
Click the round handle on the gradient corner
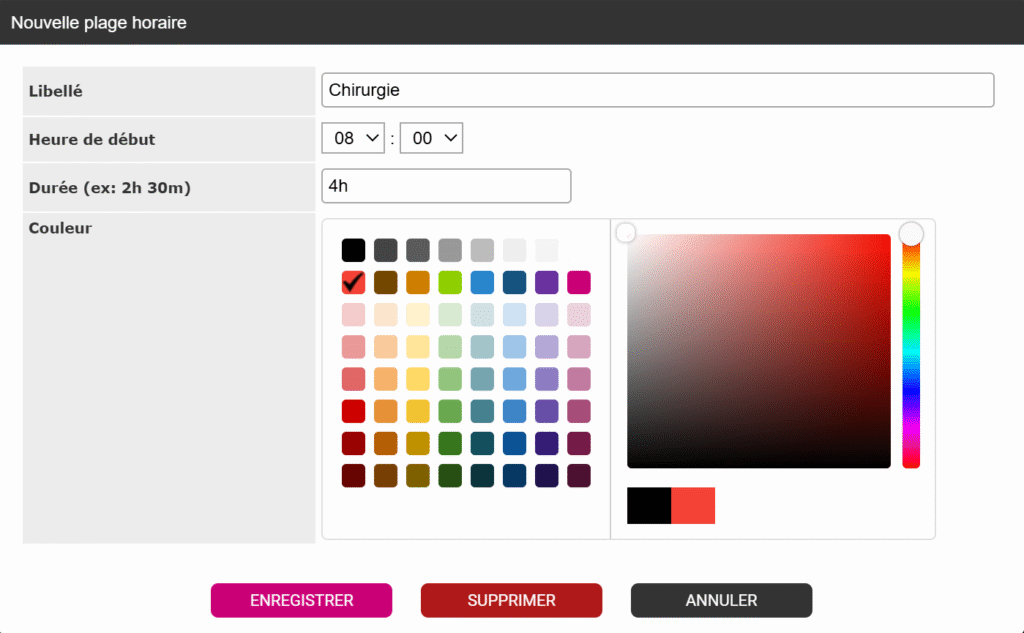(x=626, y=233)
